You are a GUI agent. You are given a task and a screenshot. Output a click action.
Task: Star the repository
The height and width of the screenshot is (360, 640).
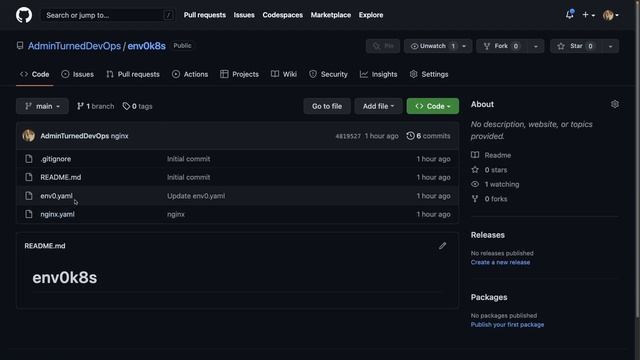click(576, 46)
